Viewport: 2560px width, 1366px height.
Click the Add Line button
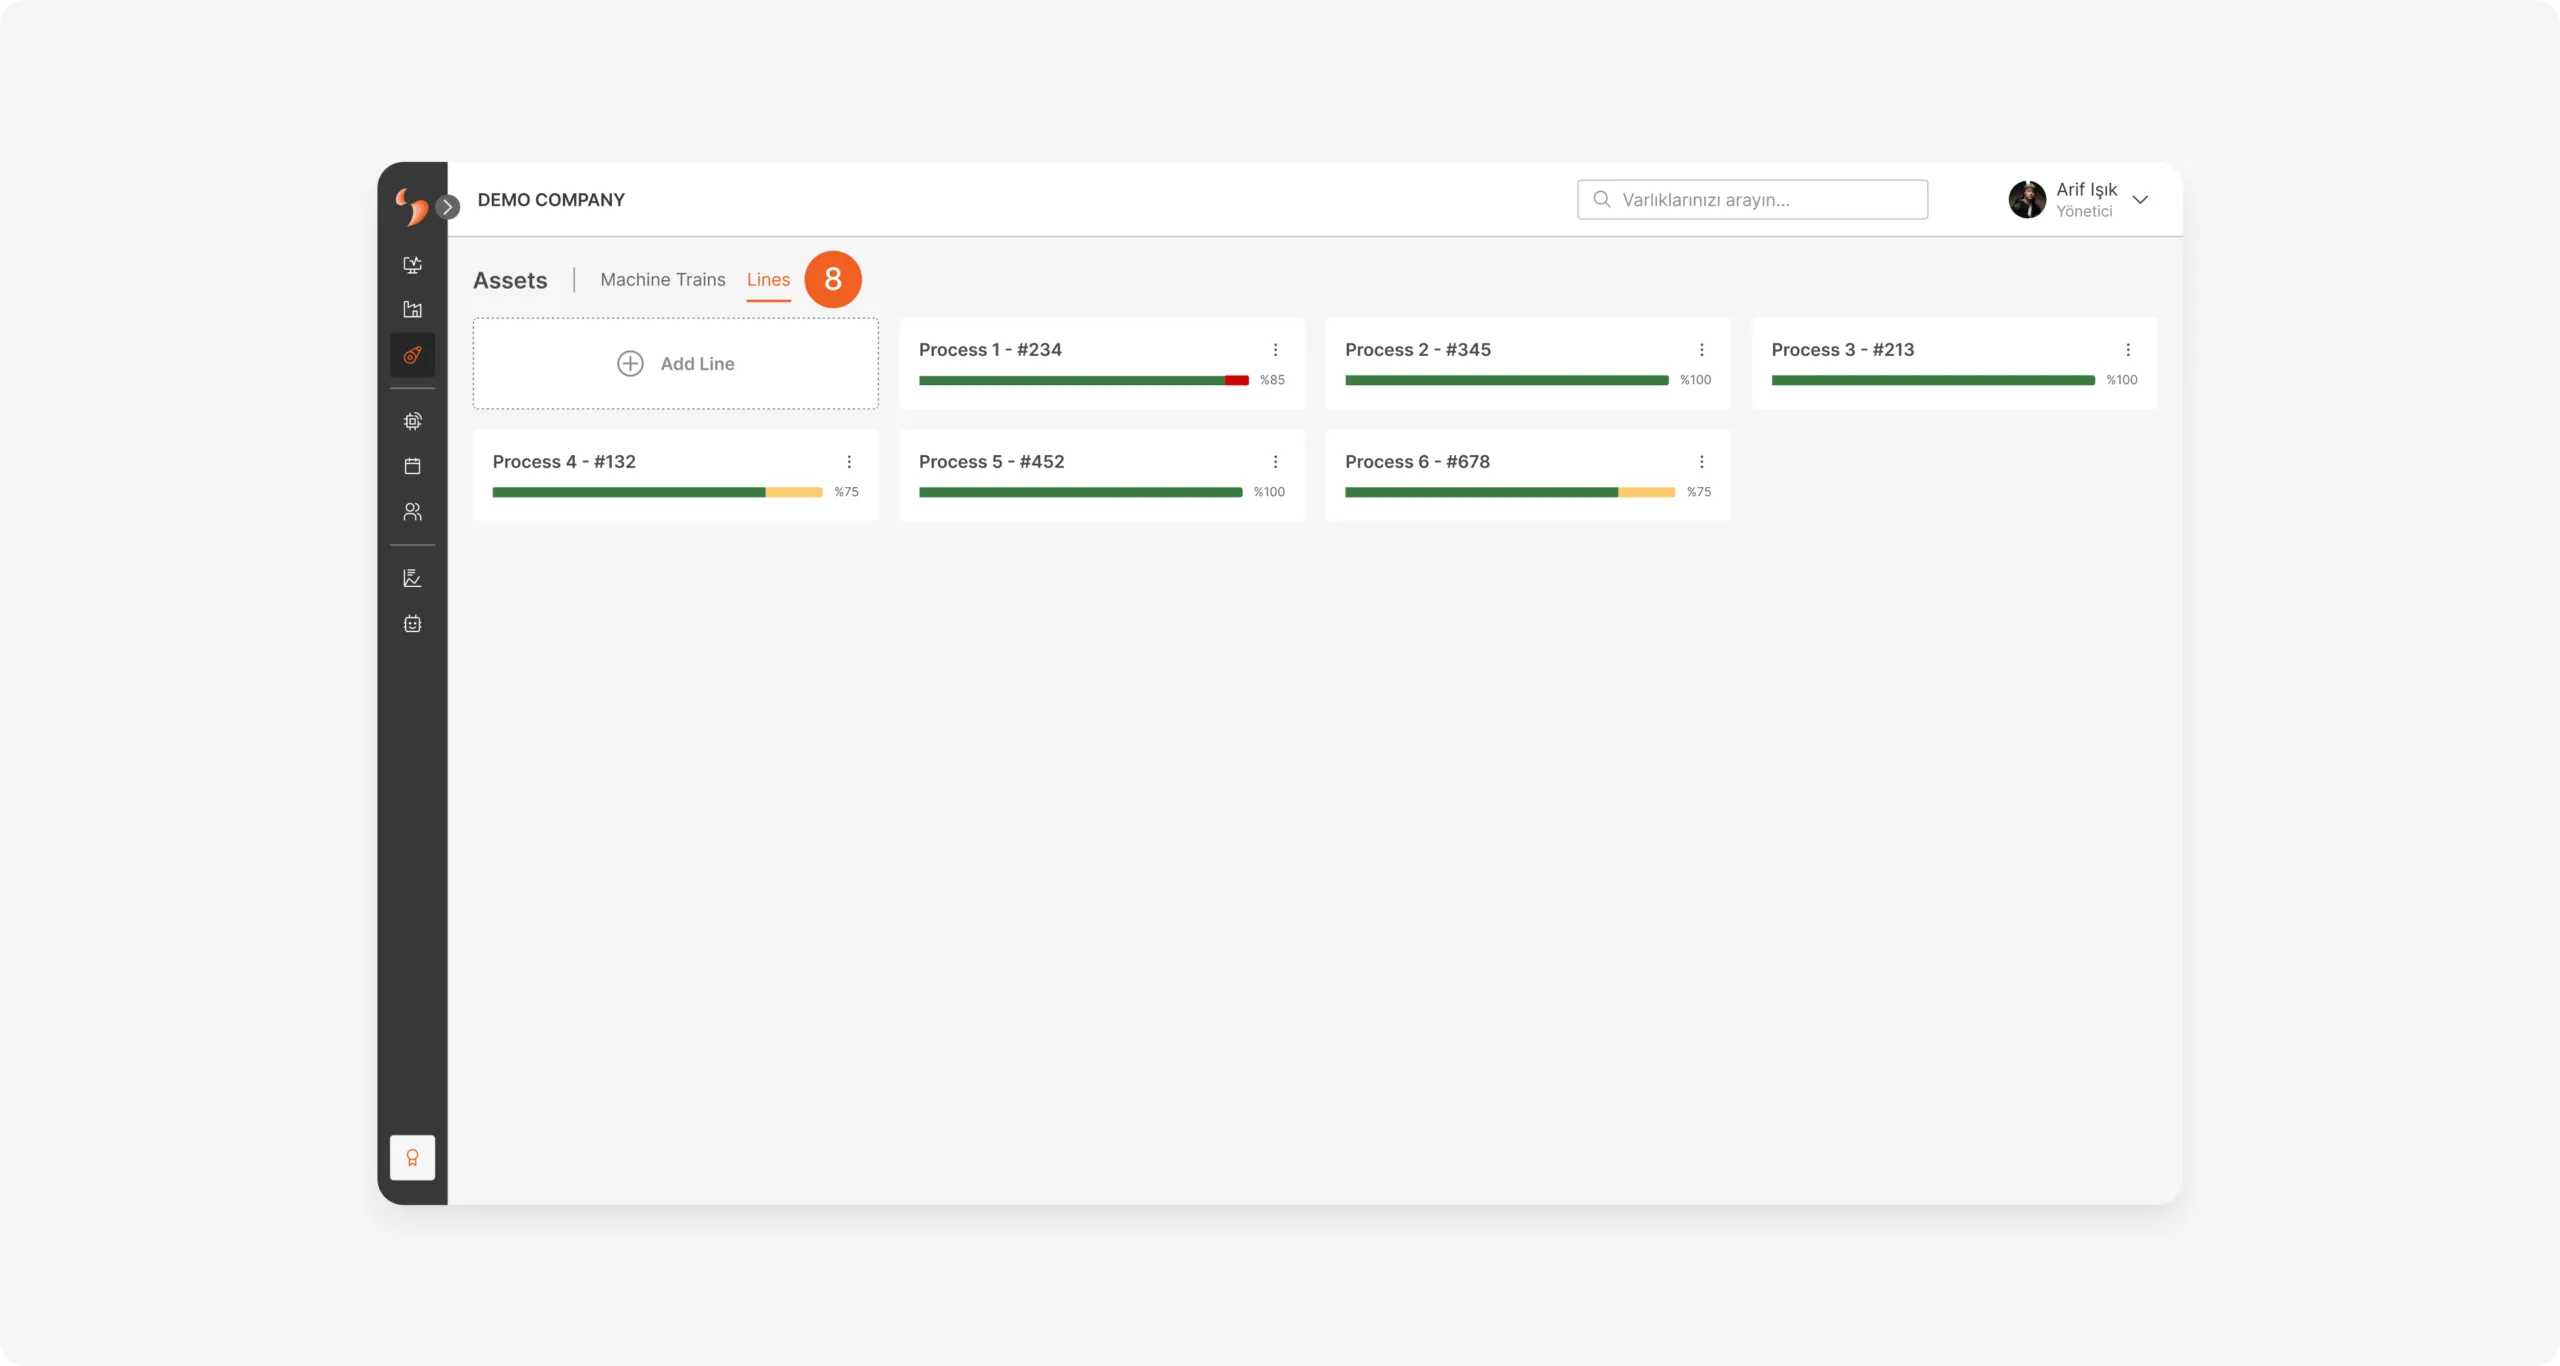point(676,364)
